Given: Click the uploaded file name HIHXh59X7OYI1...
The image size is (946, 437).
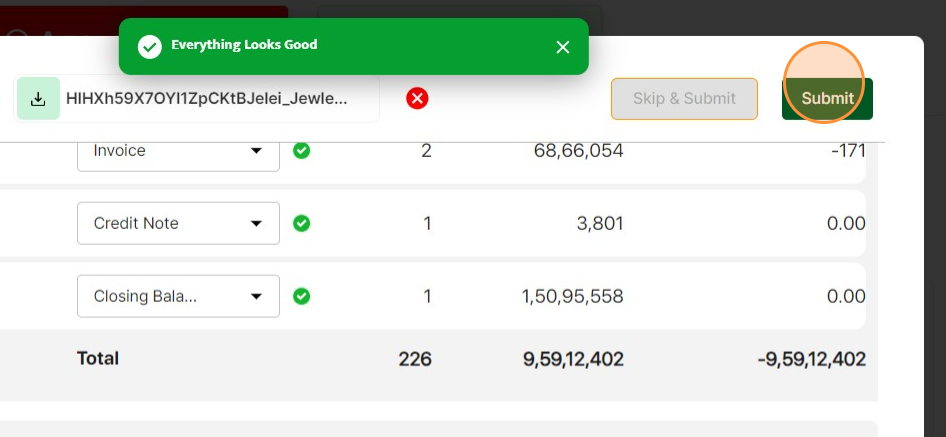Looking at the screenshot, I should [207, 99].
